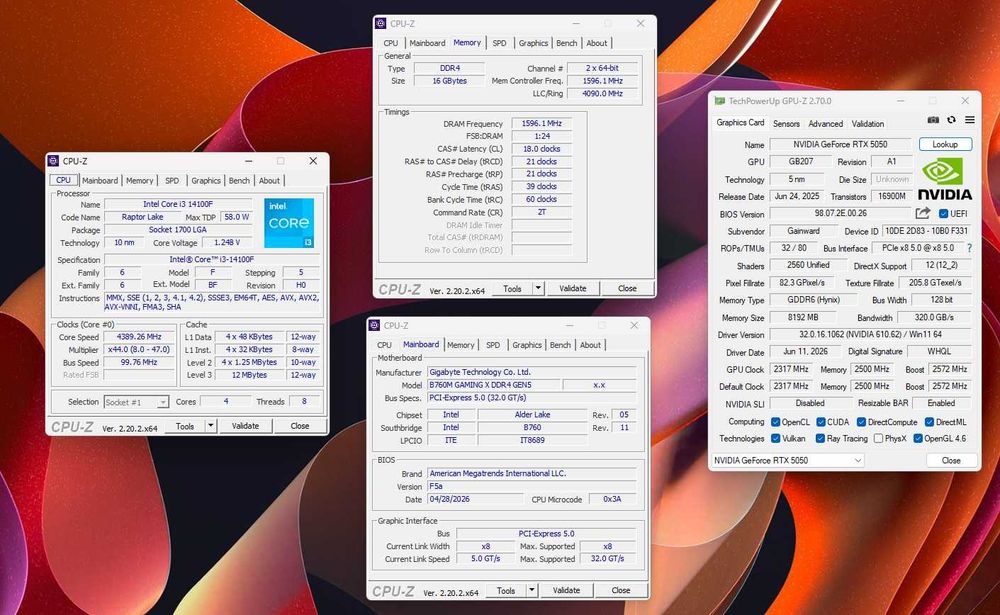This screenshot has height=615, width=1000.
Task: Click the BIOS date 04/28/2026 field
Action: point(474,499)
